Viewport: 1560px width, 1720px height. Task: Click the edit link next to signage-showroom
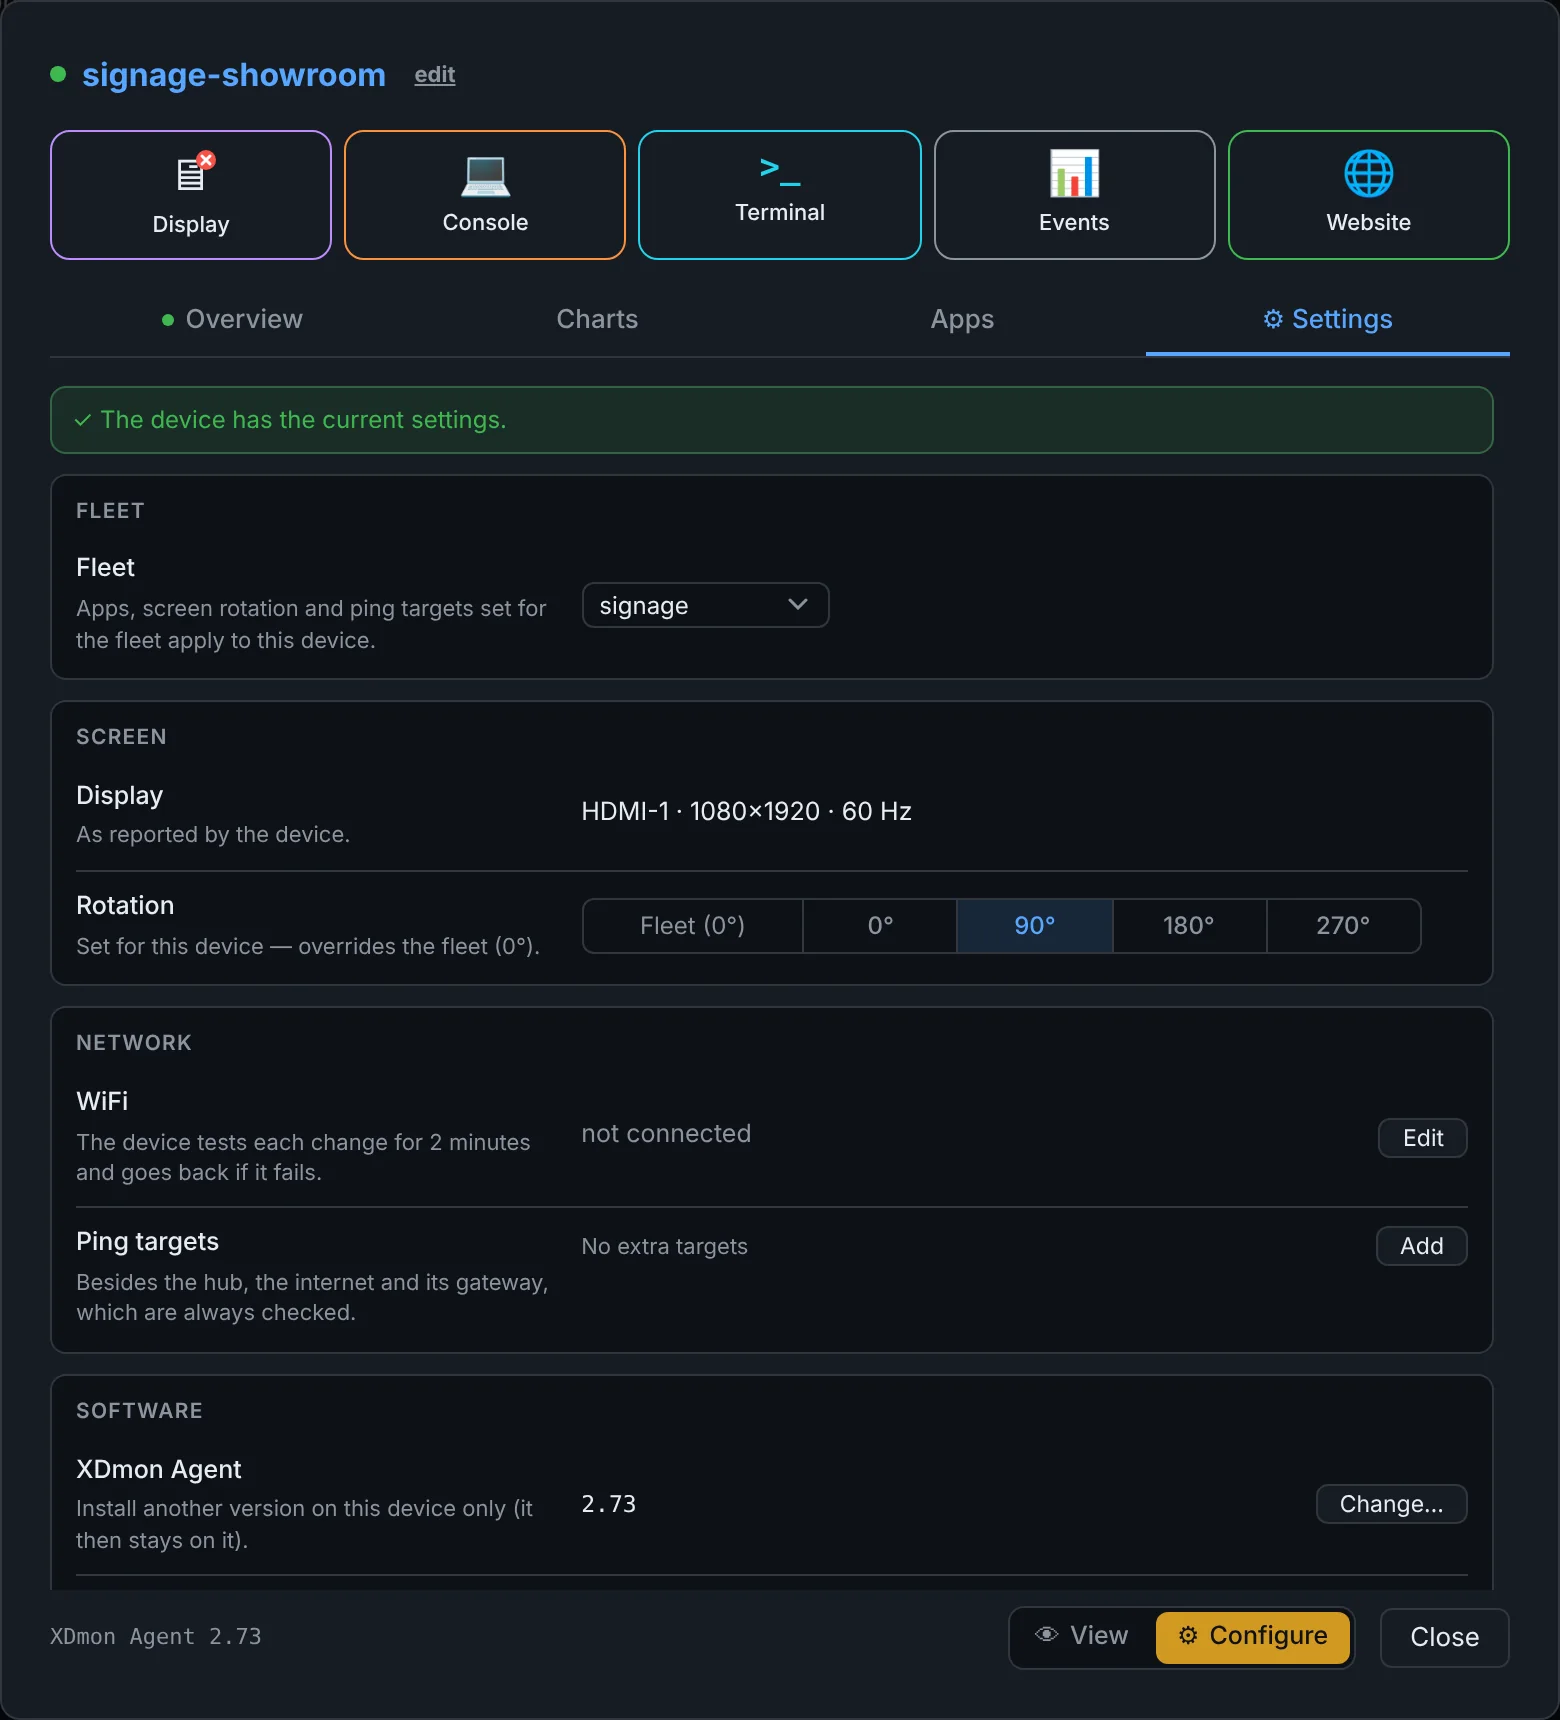click(435, 75)
